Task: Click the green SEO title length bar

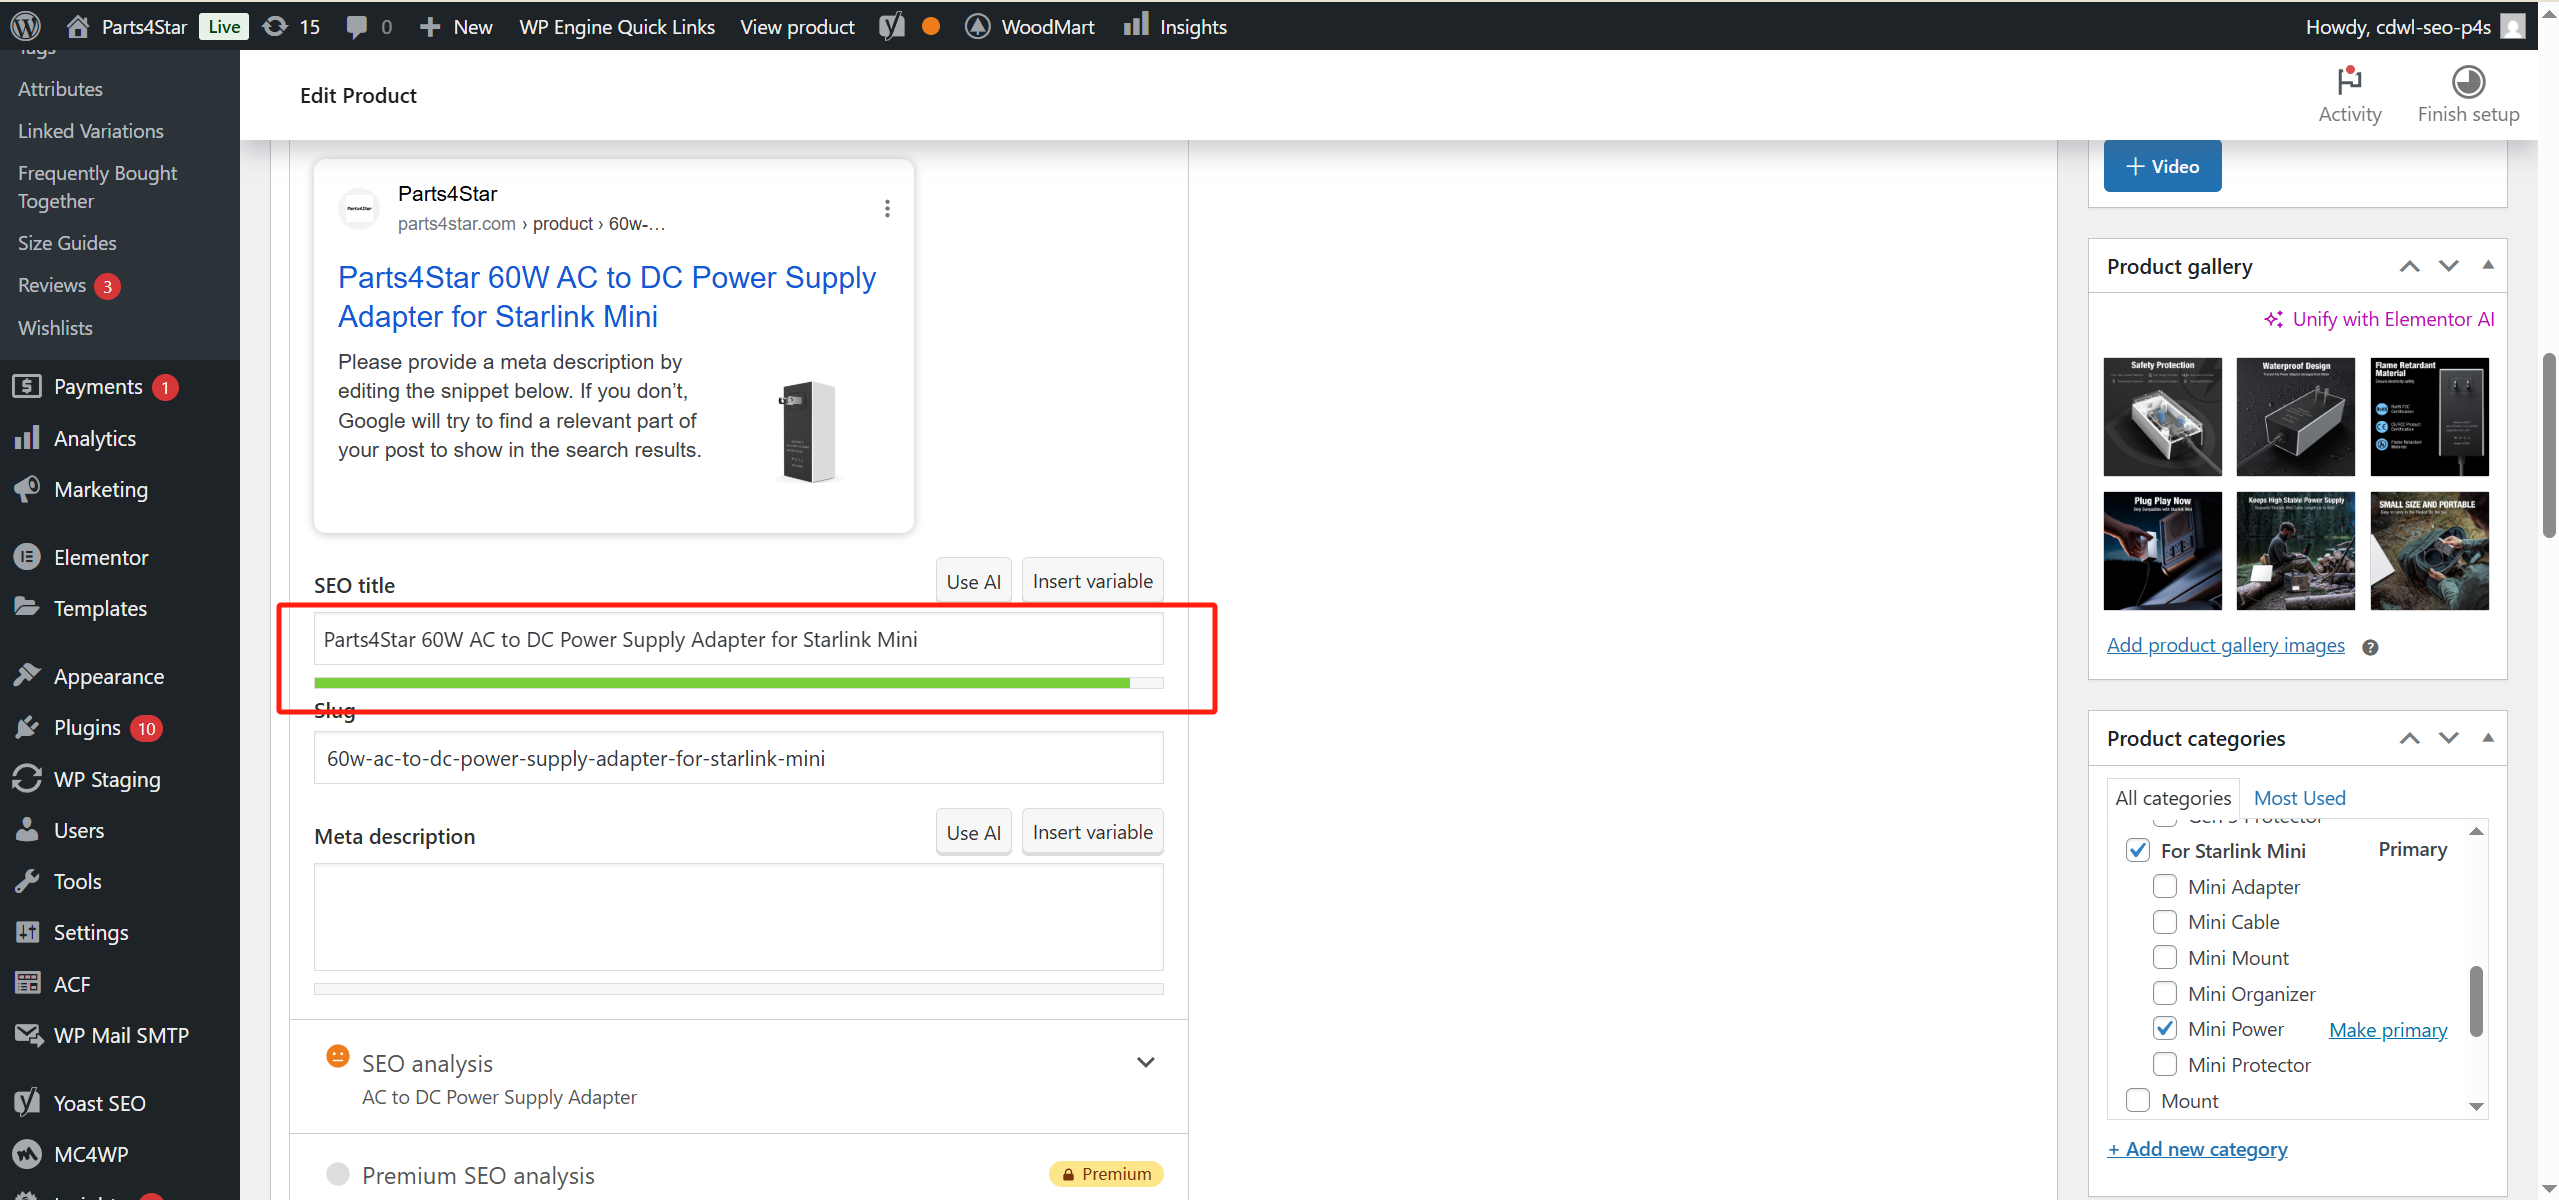Action: click(722, 682)
